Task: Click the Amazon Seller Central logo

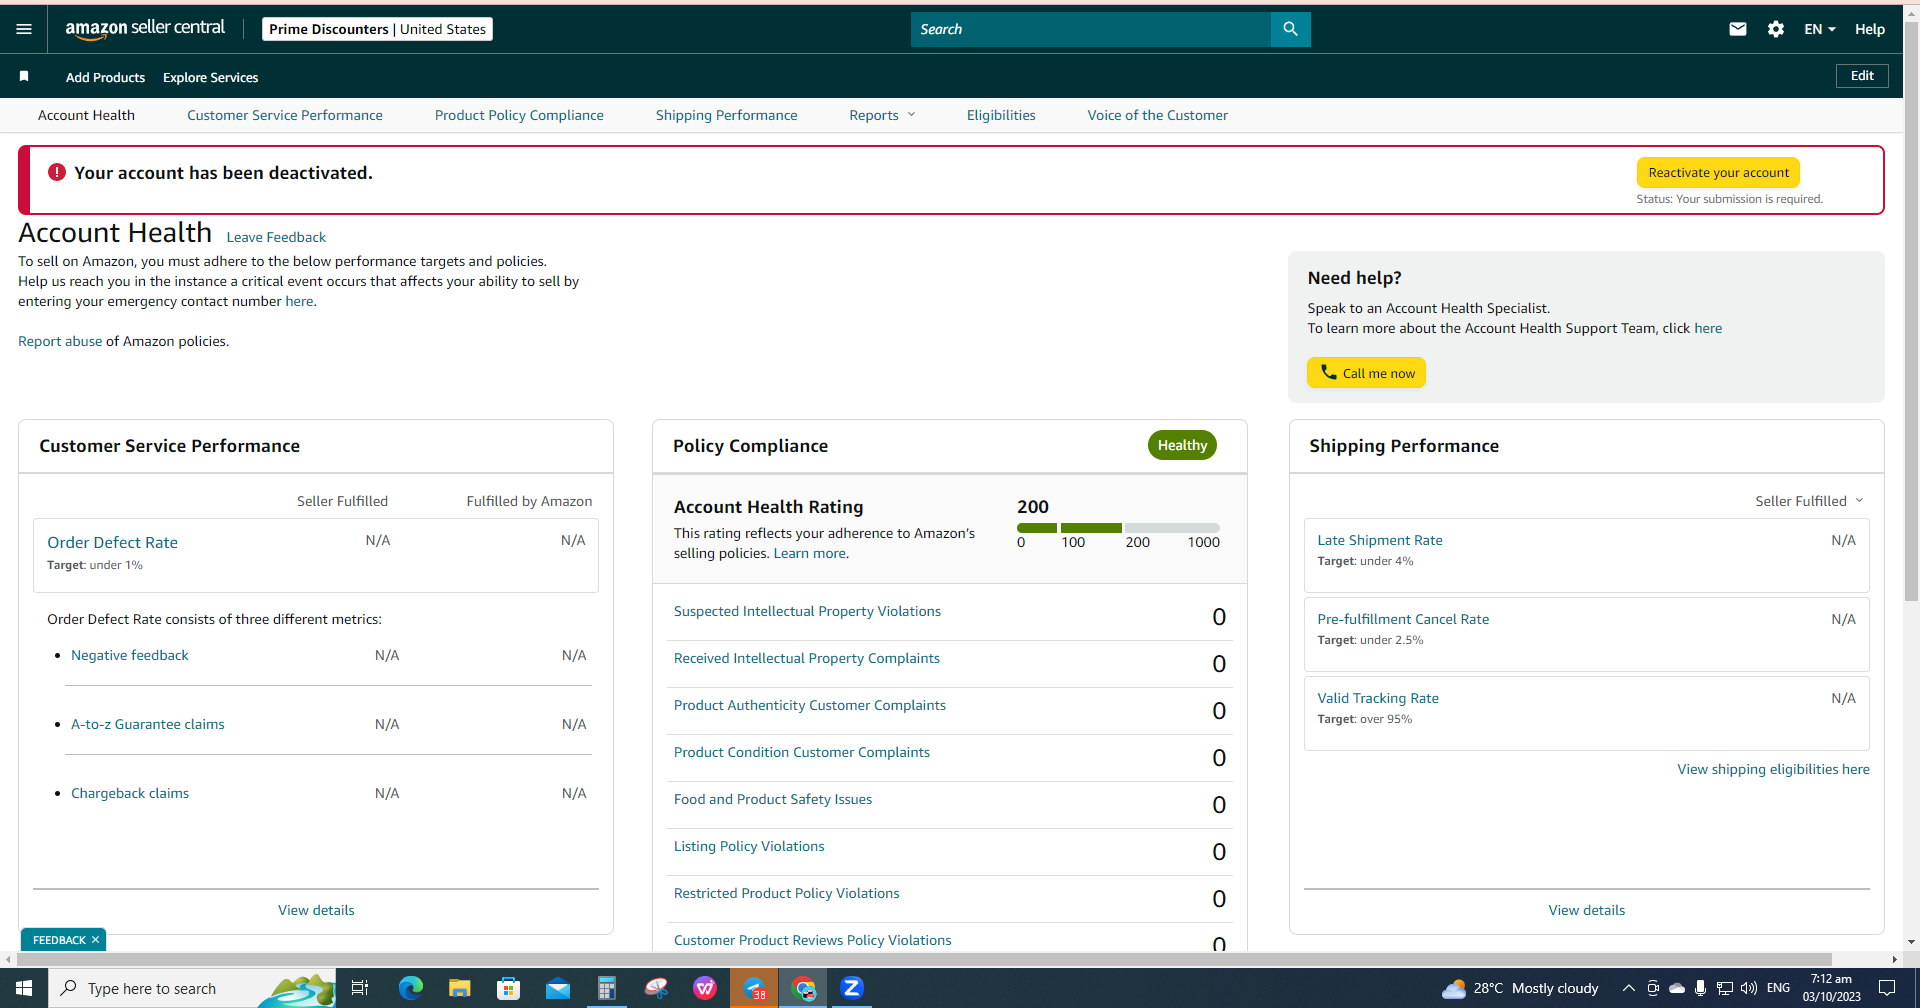Action: [x=145, y=29]
